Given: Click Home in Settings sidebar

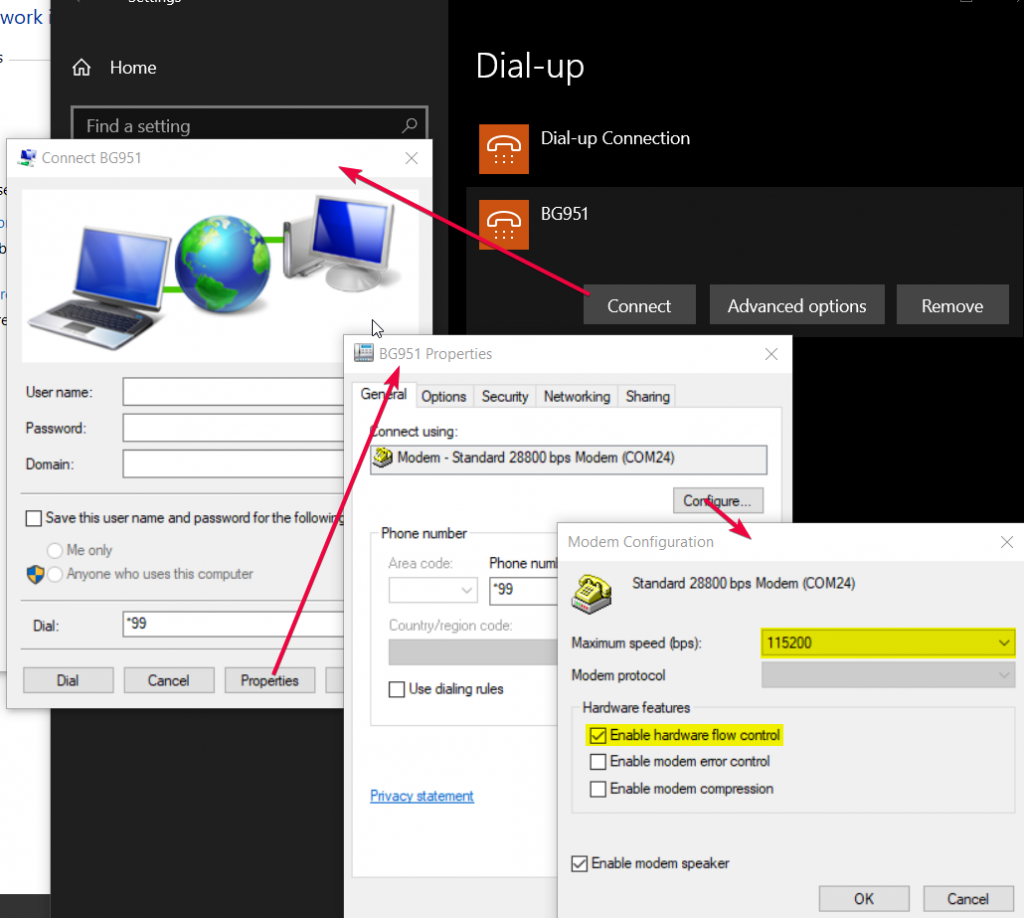Looking at the screenshot, I should point(133,68).
